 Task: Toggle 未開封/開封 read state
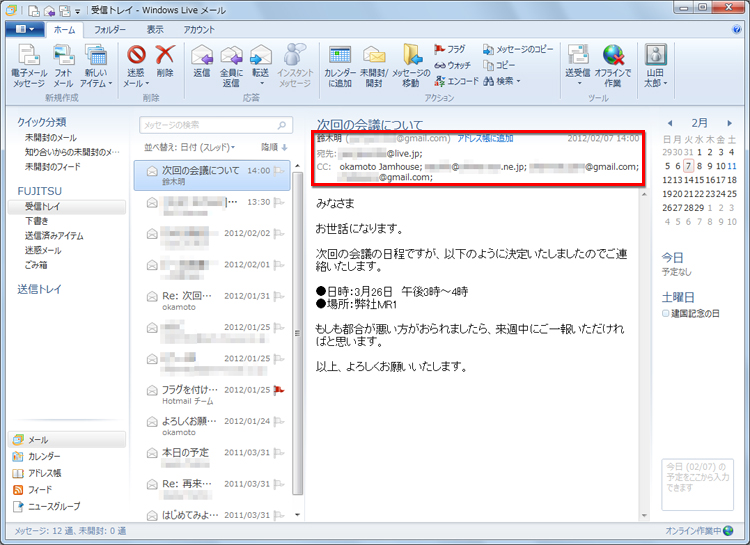374,67
